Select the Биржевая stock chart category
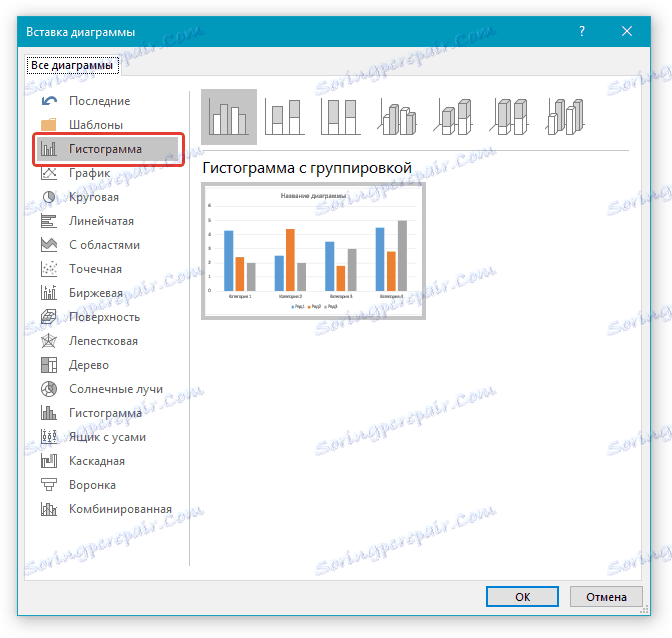 tap(107, 293)
